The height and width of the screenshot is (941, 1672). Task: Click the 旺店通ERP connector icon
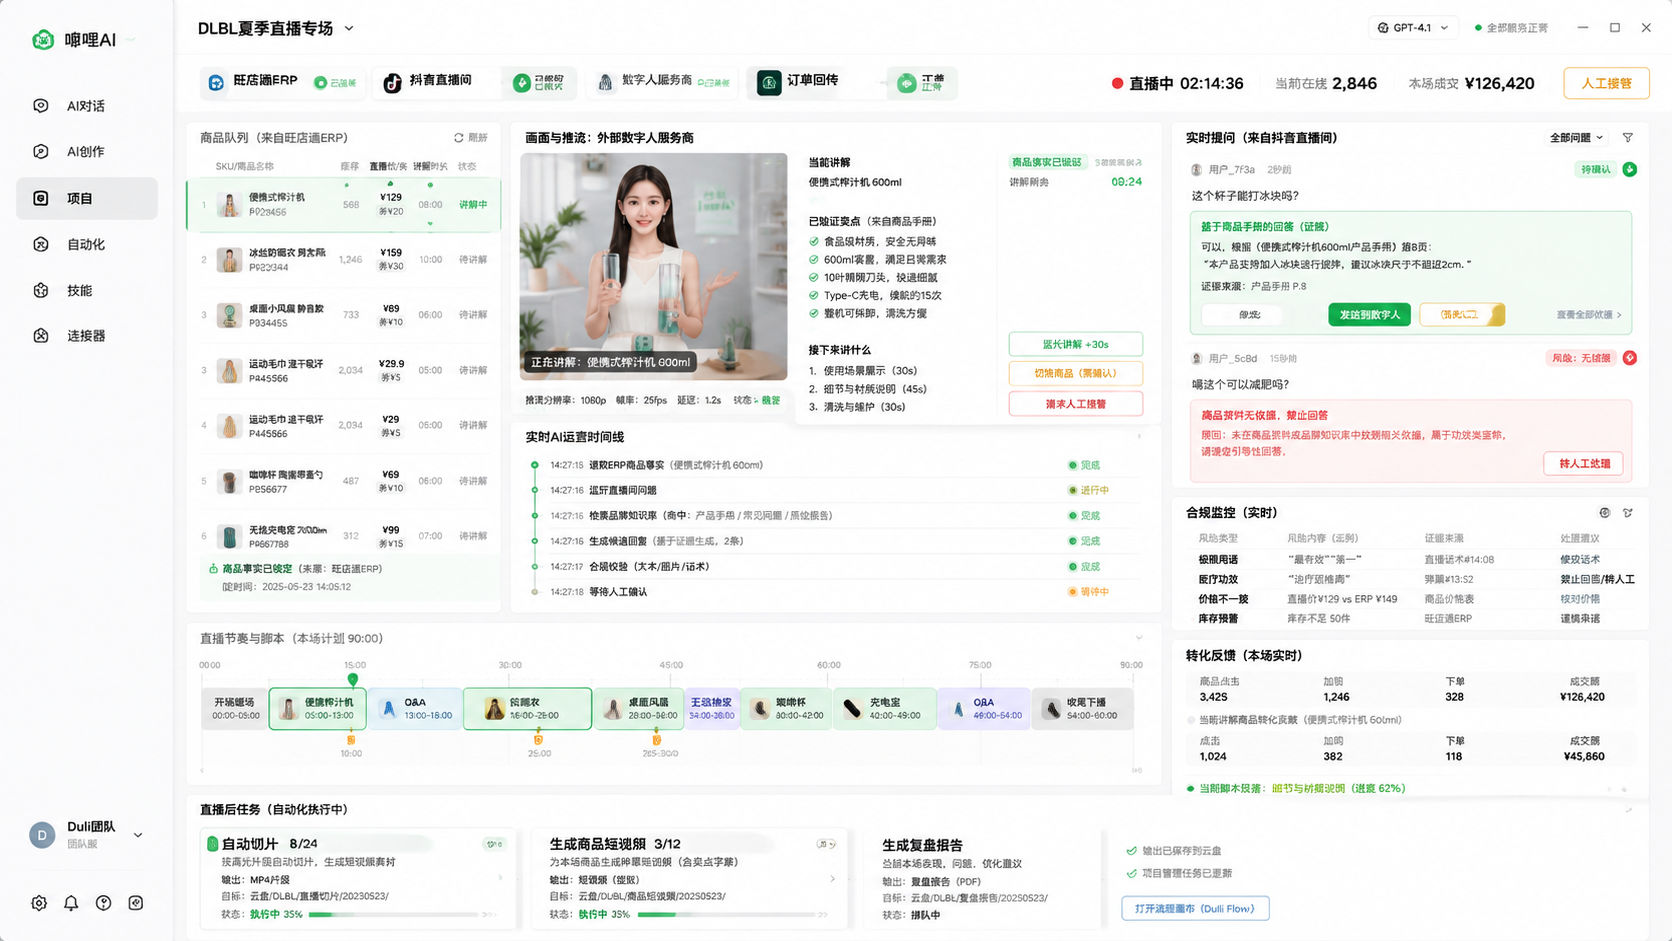point(216,83)
